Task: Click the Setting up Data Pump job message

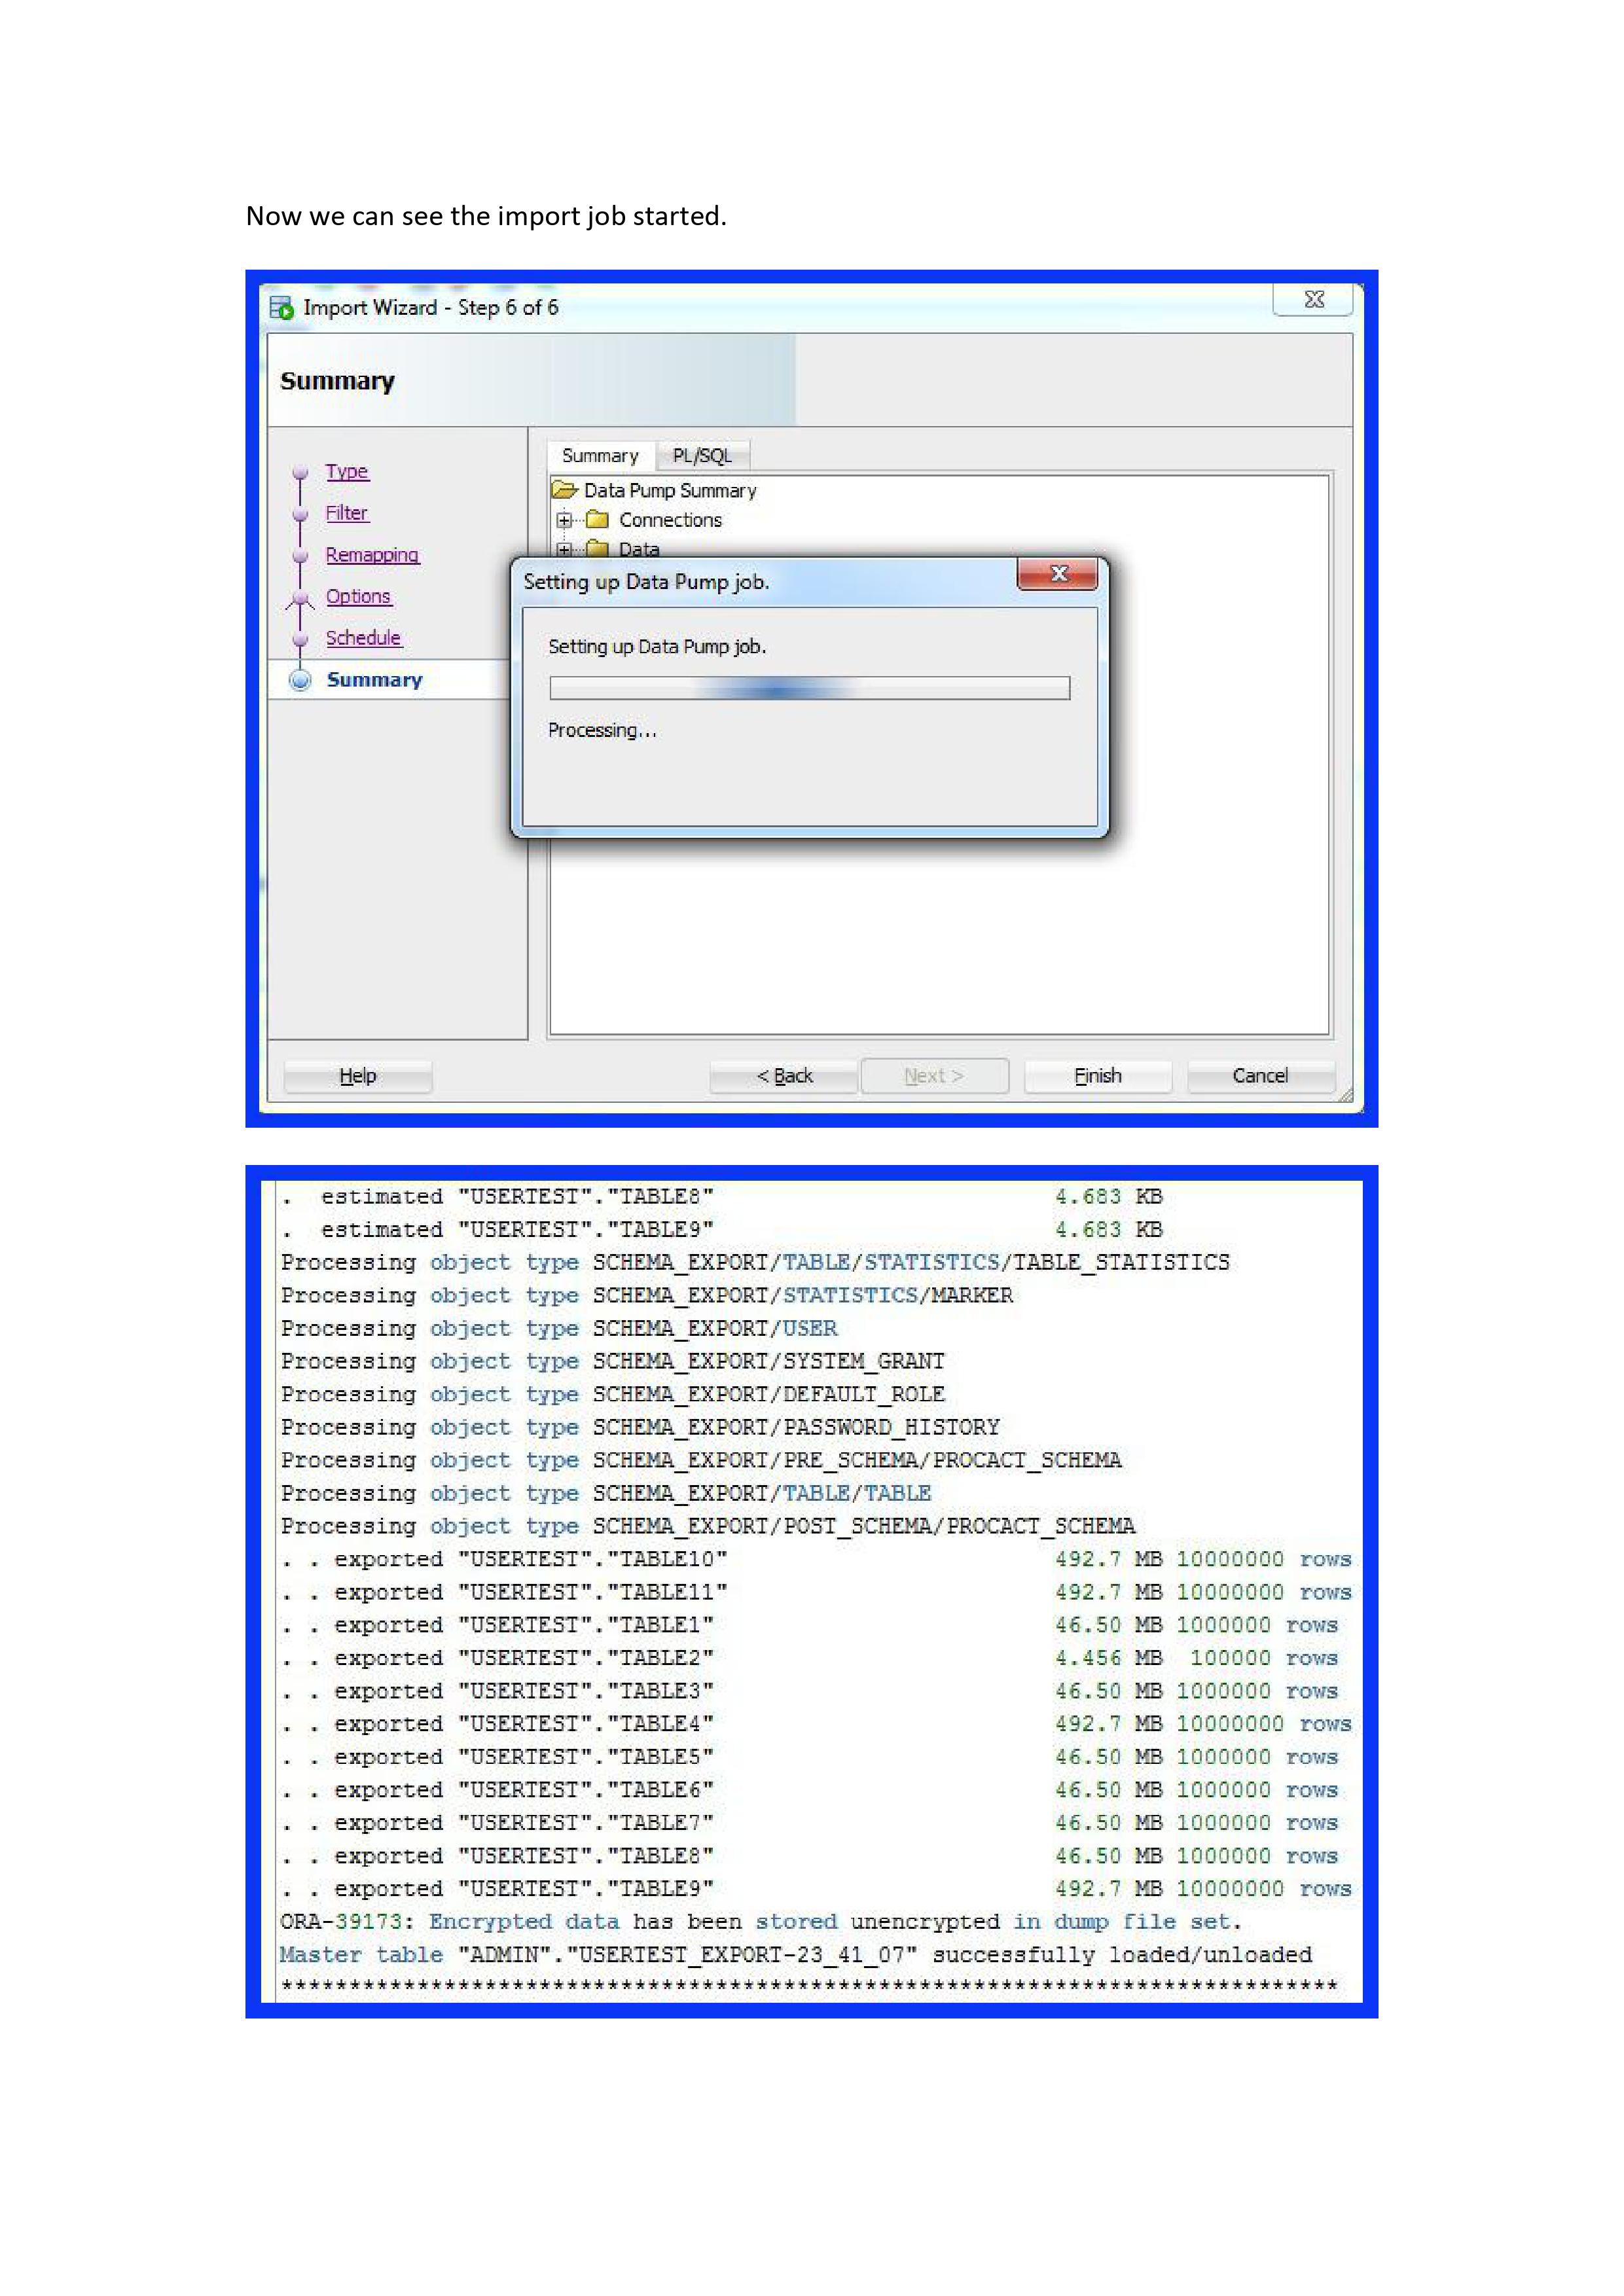Action: (657, 647)
